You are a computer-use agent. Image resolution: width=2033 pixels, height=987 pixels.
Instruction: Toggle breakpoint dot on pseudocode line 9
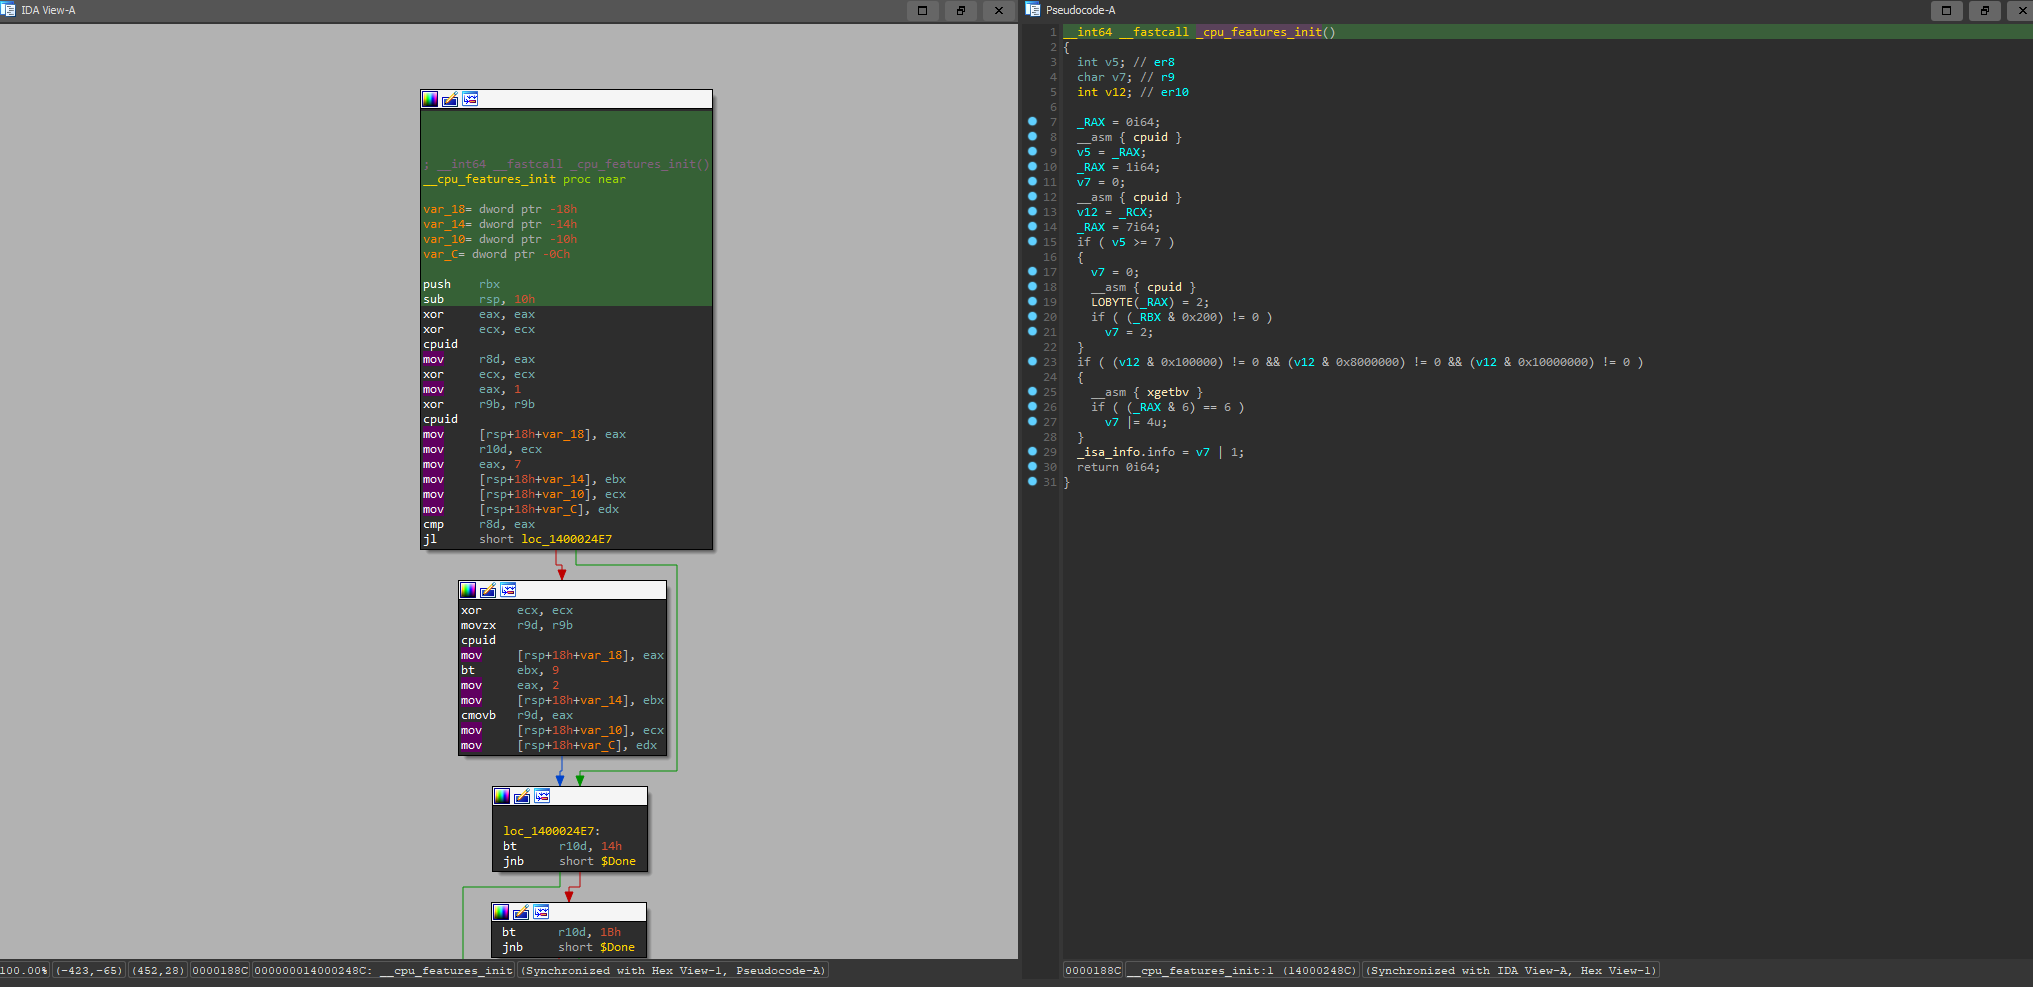(x=1032, y=152)
